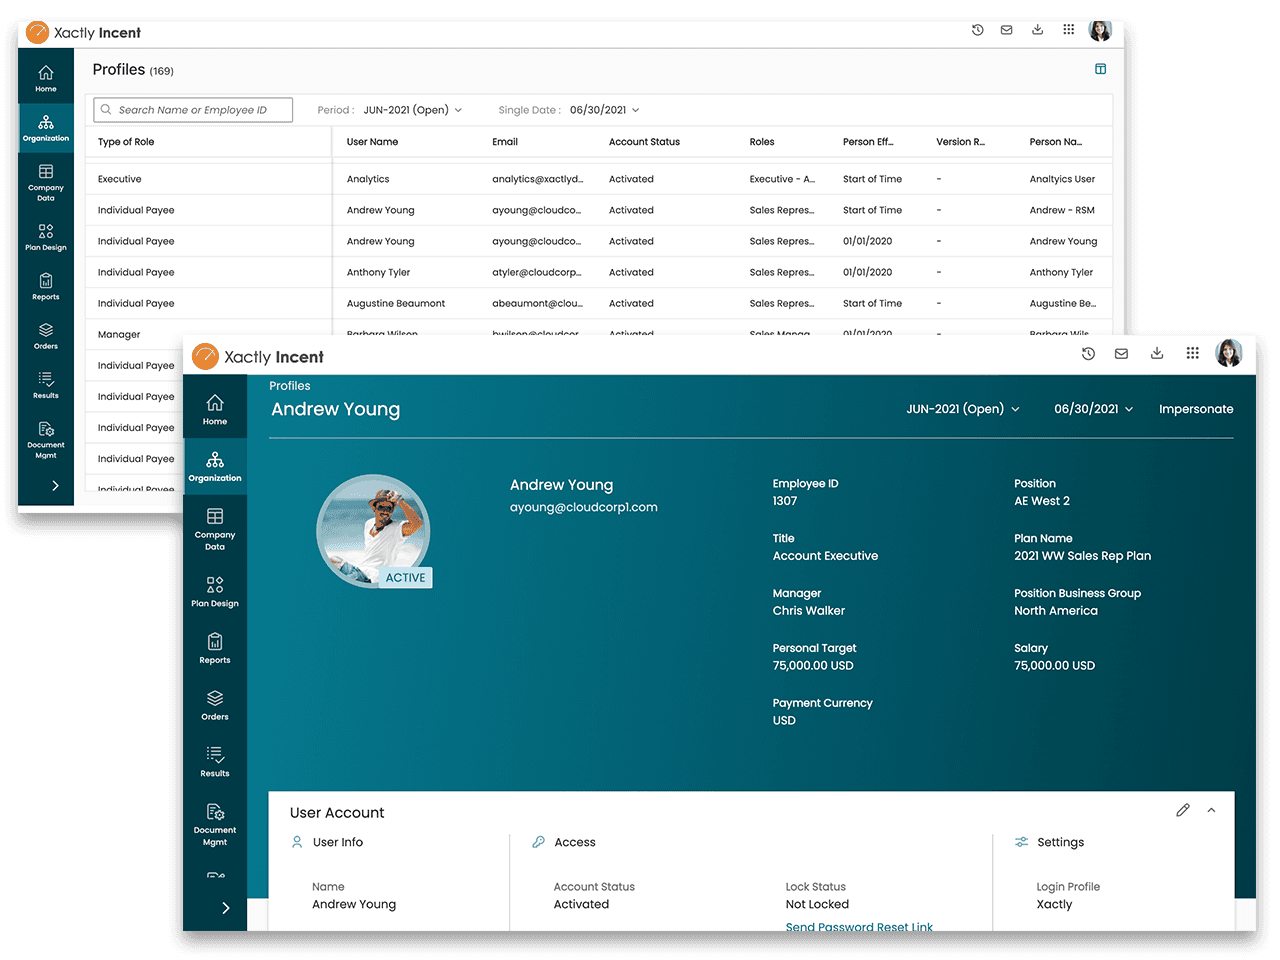
Task: Click the analytics@xactlyd… email cell
Action: [x=538, y=179]
